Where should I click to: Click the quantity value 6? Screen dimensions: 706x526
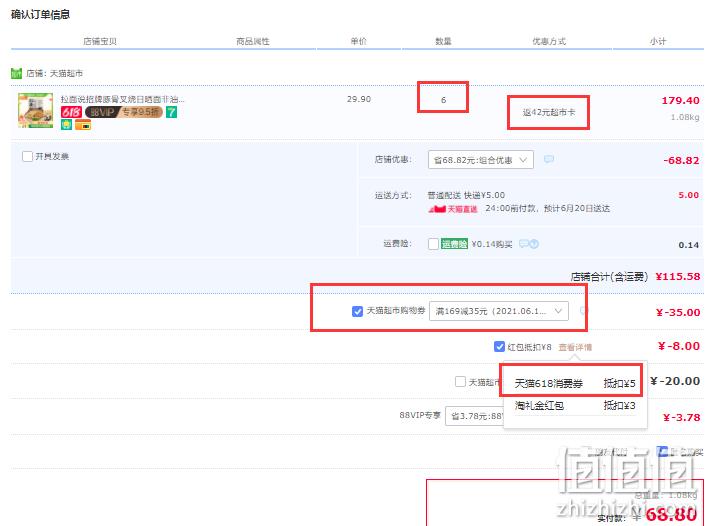443,100
